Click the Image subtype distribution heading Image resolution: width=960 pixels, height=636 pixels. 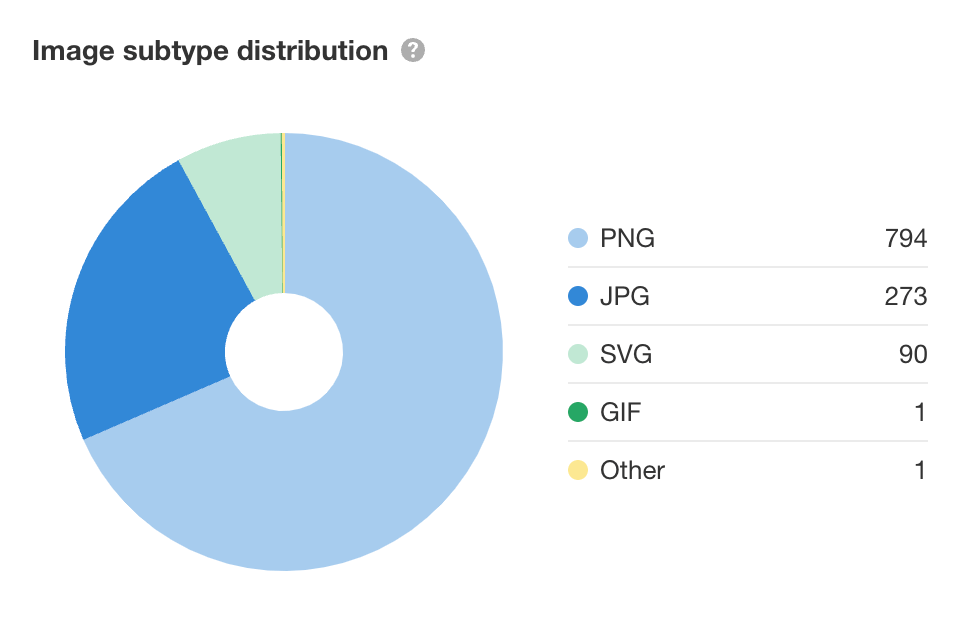pyautogui.click(x=210, y=50)
